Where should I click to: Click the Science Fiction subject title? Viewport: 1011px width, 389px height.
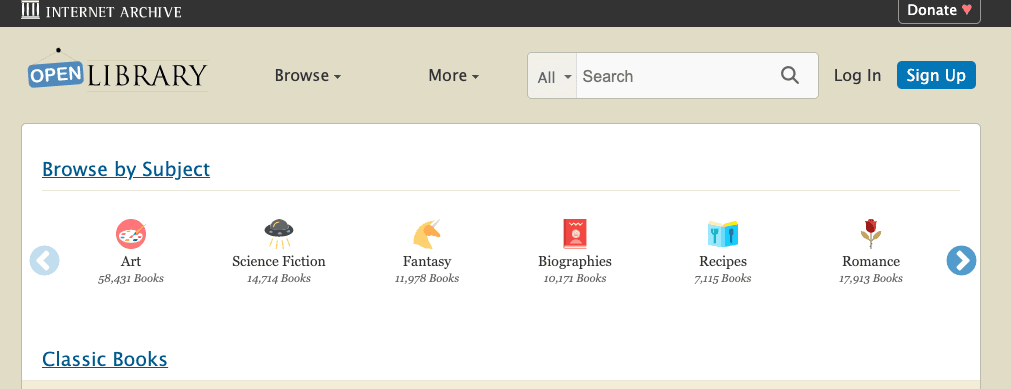click(279, 261)
